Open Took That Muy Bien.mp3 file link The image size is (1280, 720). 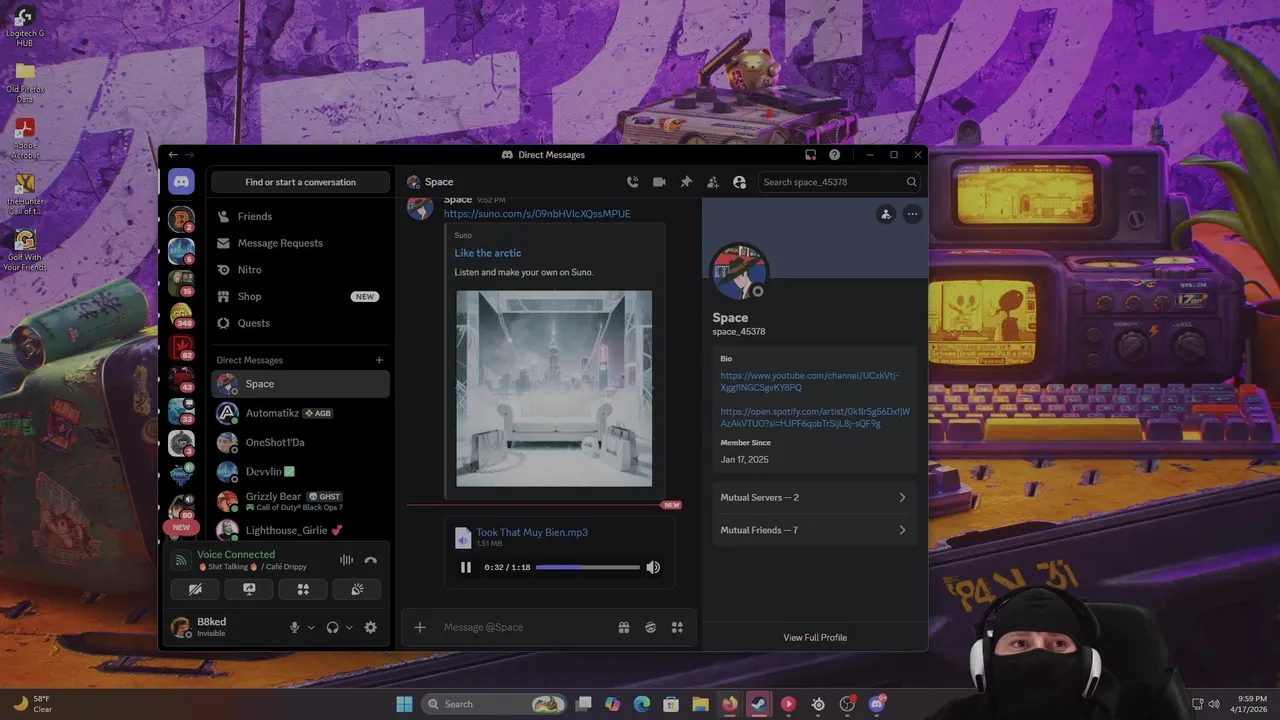tap(532, 533)
